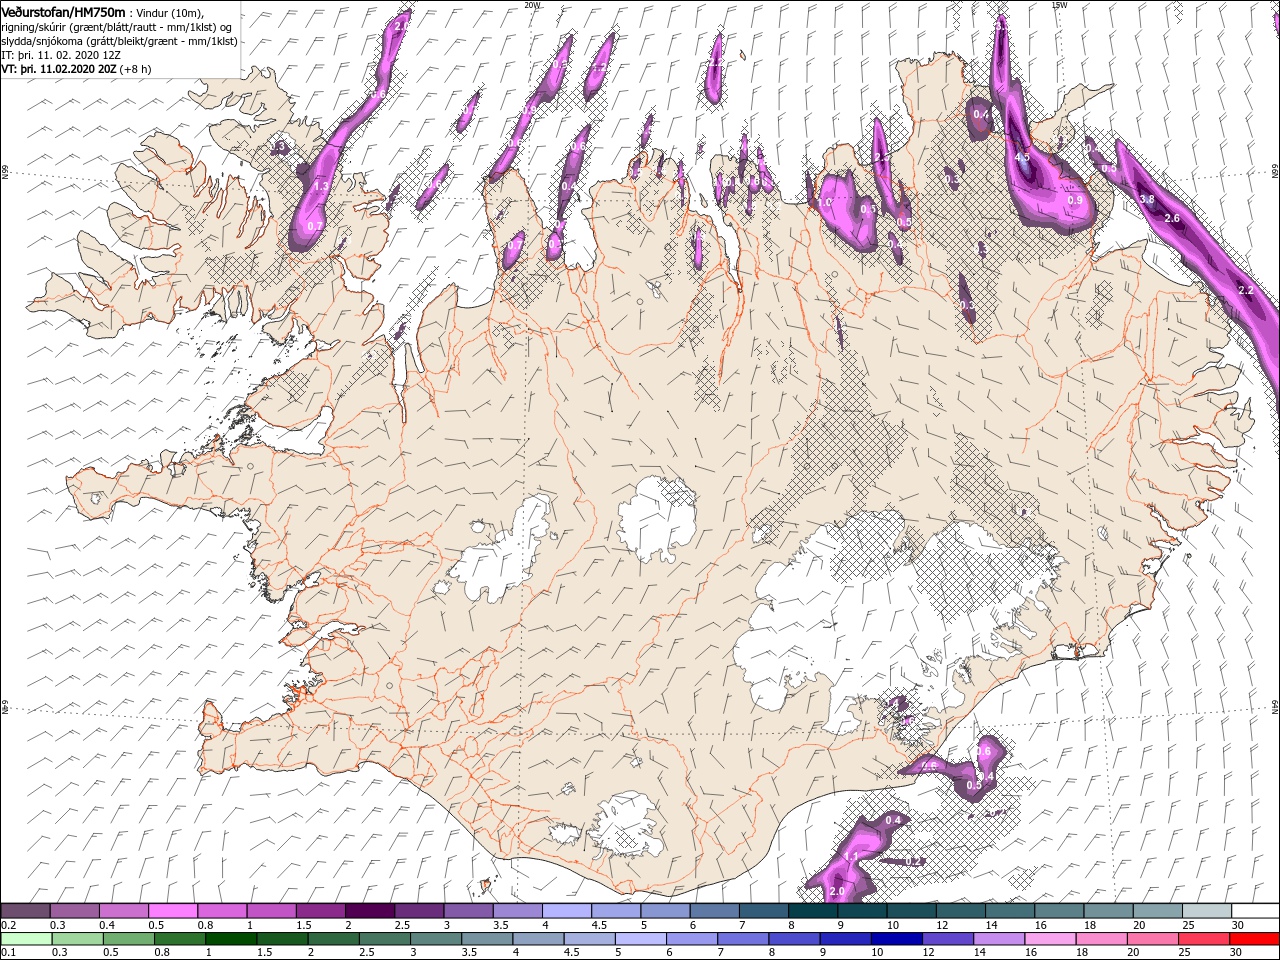The image size is (1280, 960).
Task: Click the 'rigning/skúrir' legend description line
Action: (x=117, y=27)
